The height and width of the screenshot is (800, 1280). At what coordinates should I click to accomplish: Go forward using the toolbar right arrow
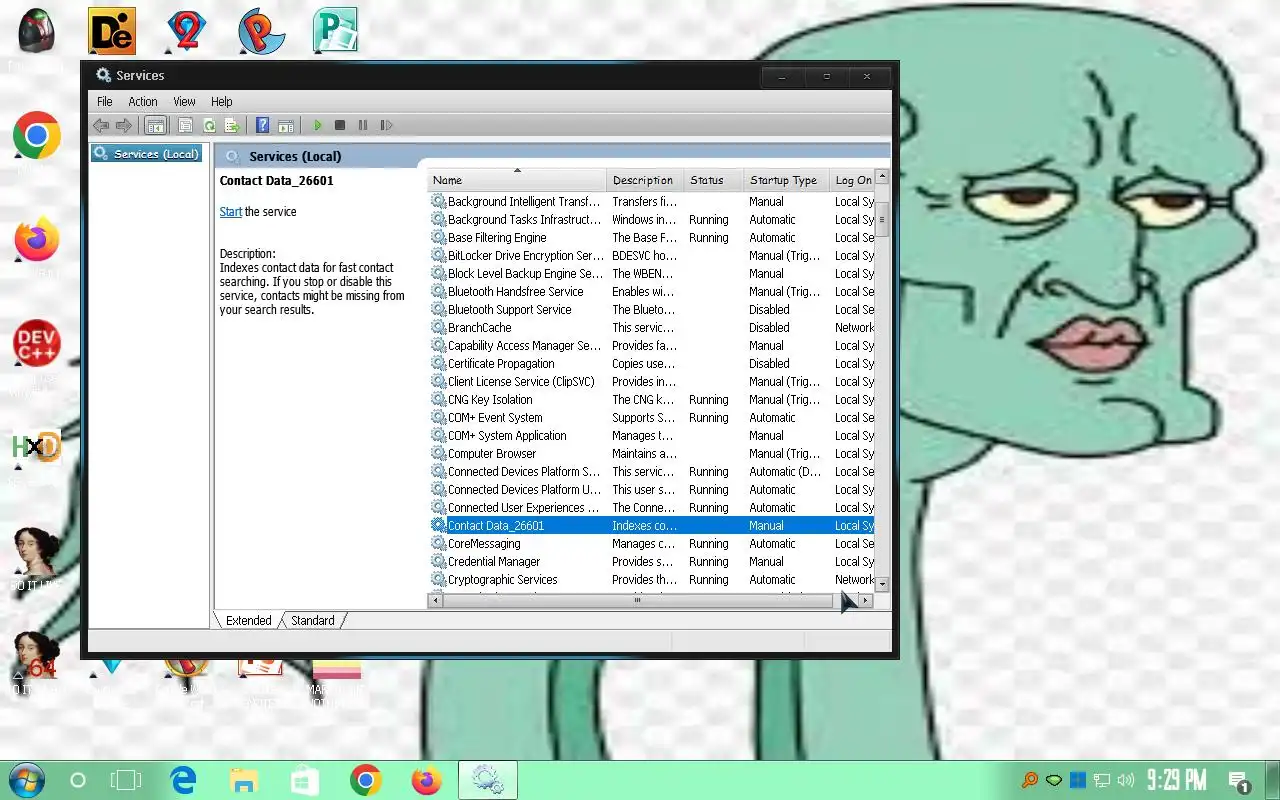pyautogui.click(x=124, y=125)
